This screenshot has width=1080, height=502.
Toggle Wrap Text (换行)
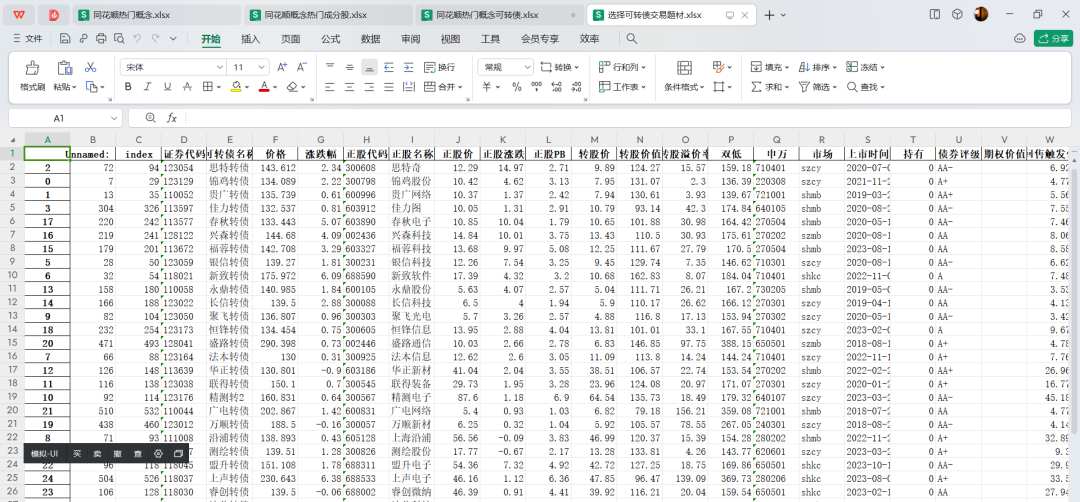(x=439, y=67)
